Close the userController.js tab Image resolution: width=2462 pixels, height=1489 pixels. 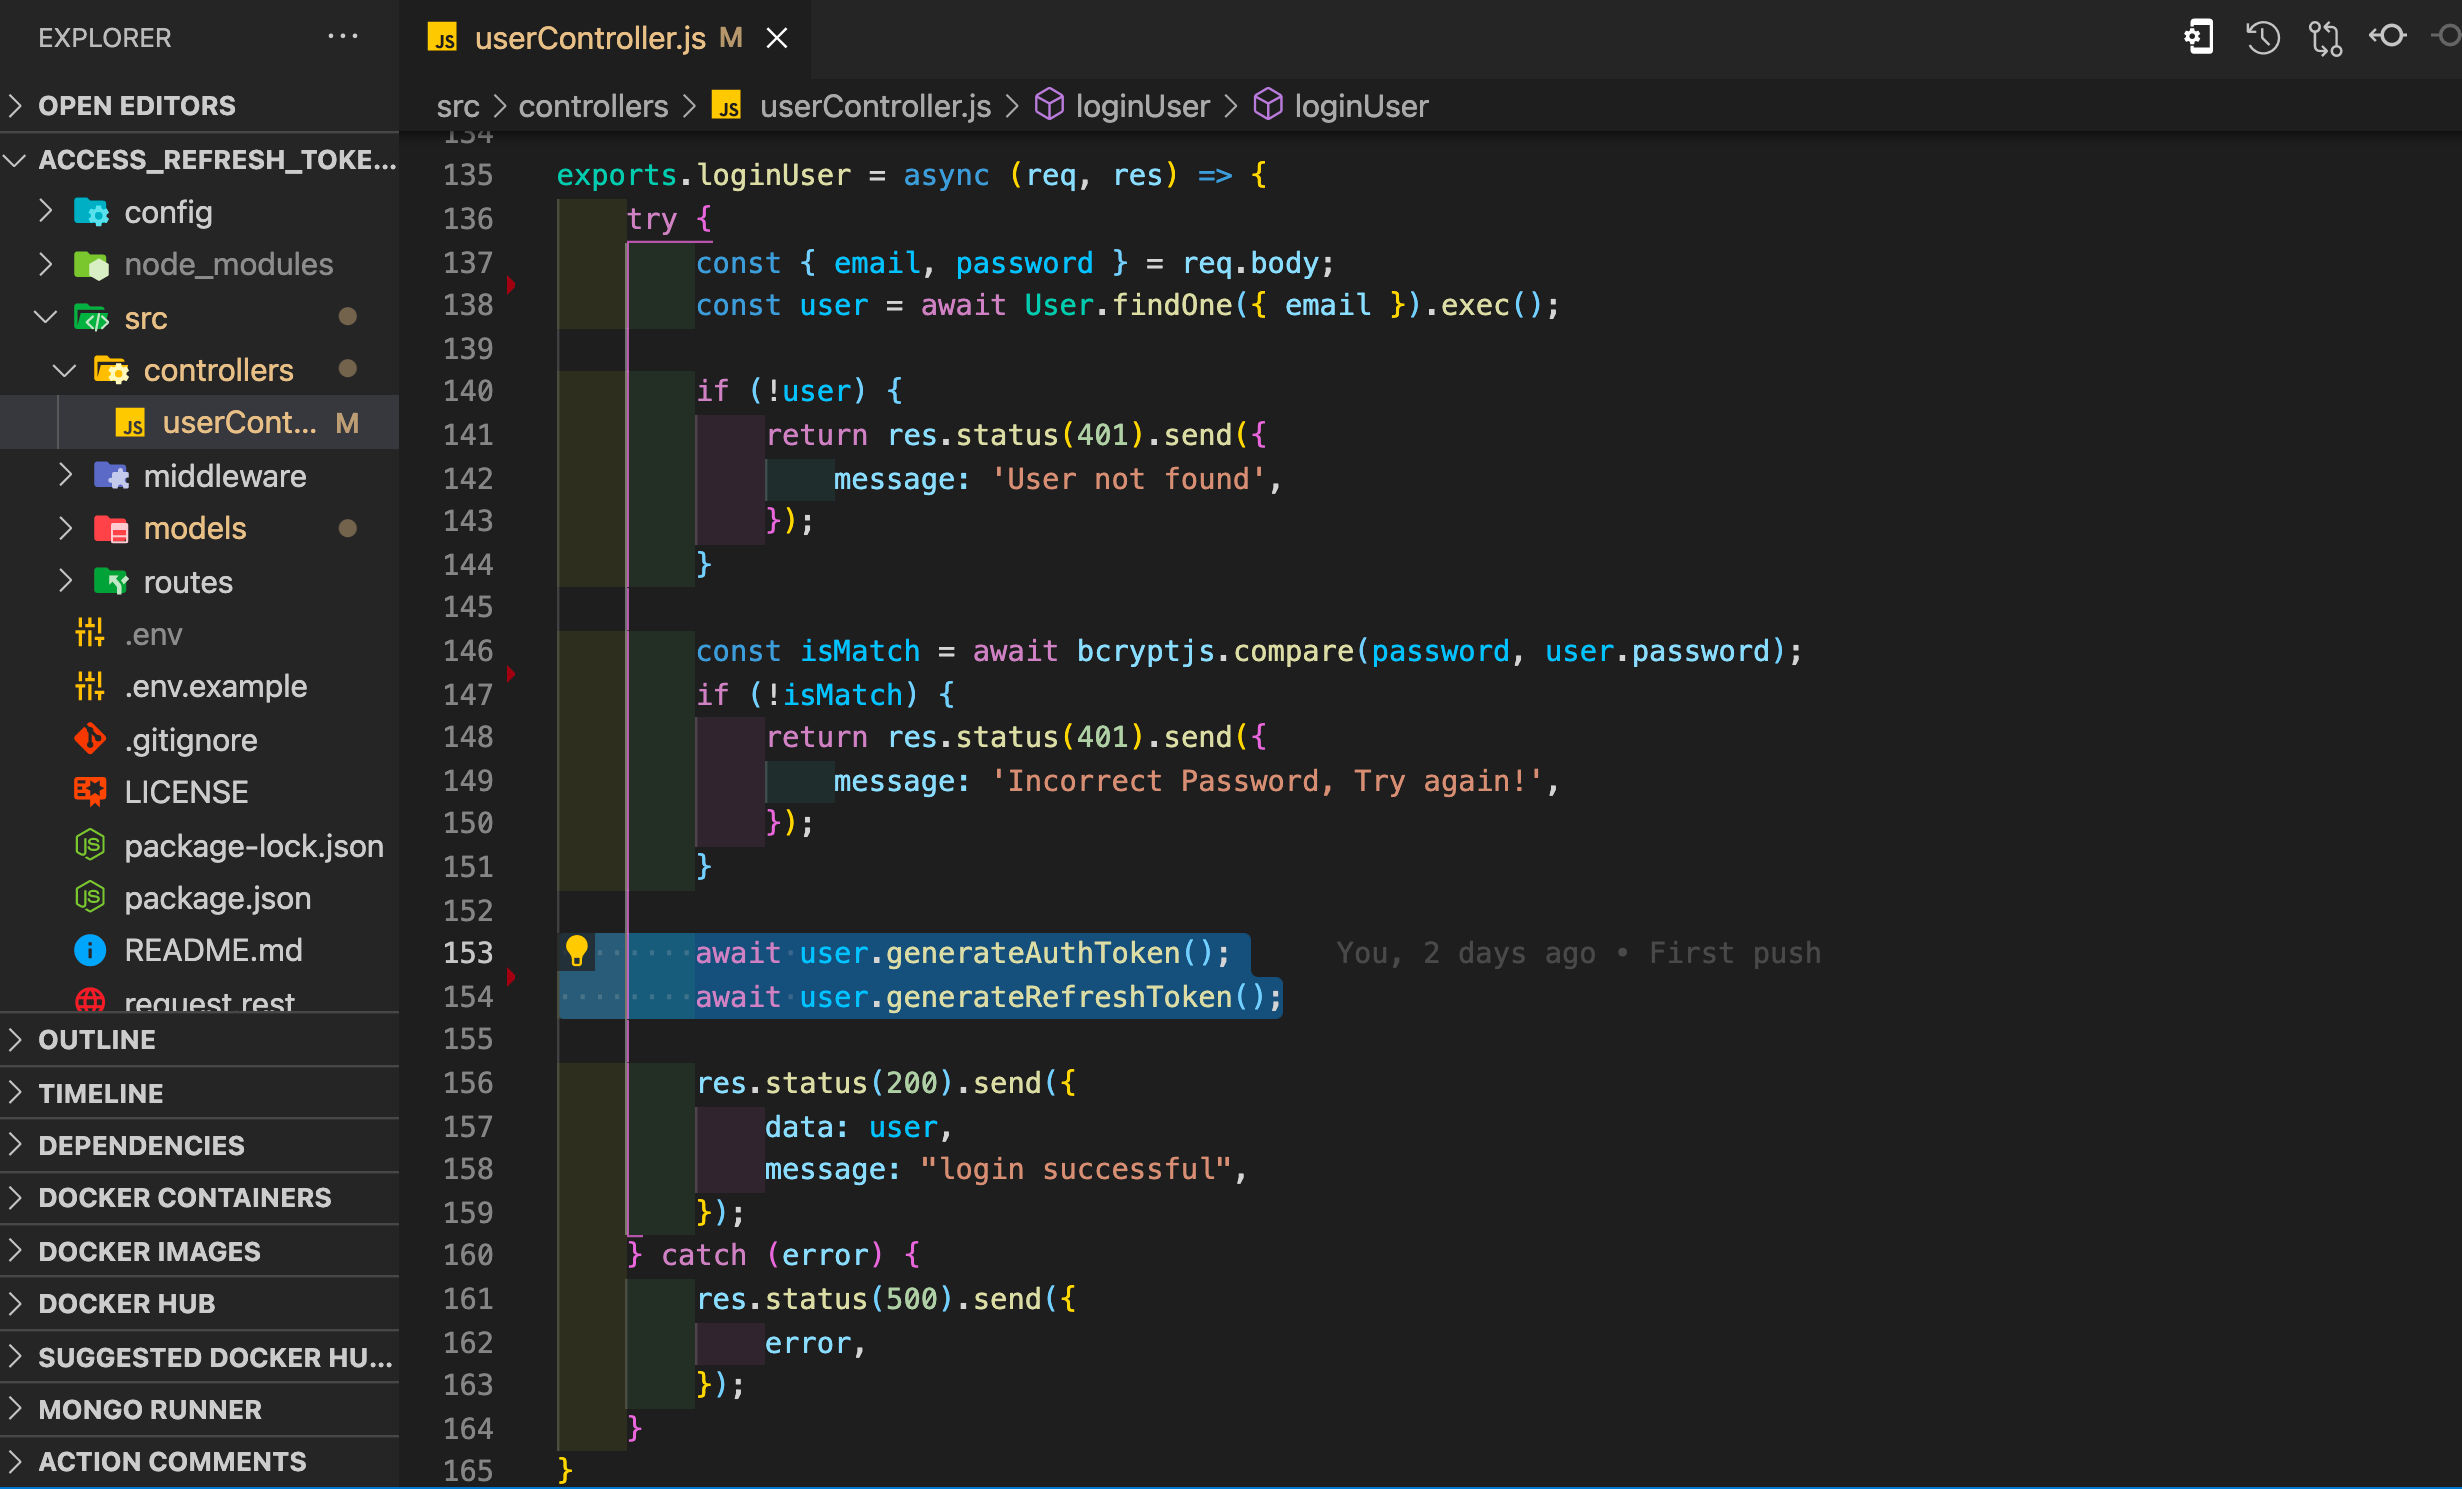point(777,38)
